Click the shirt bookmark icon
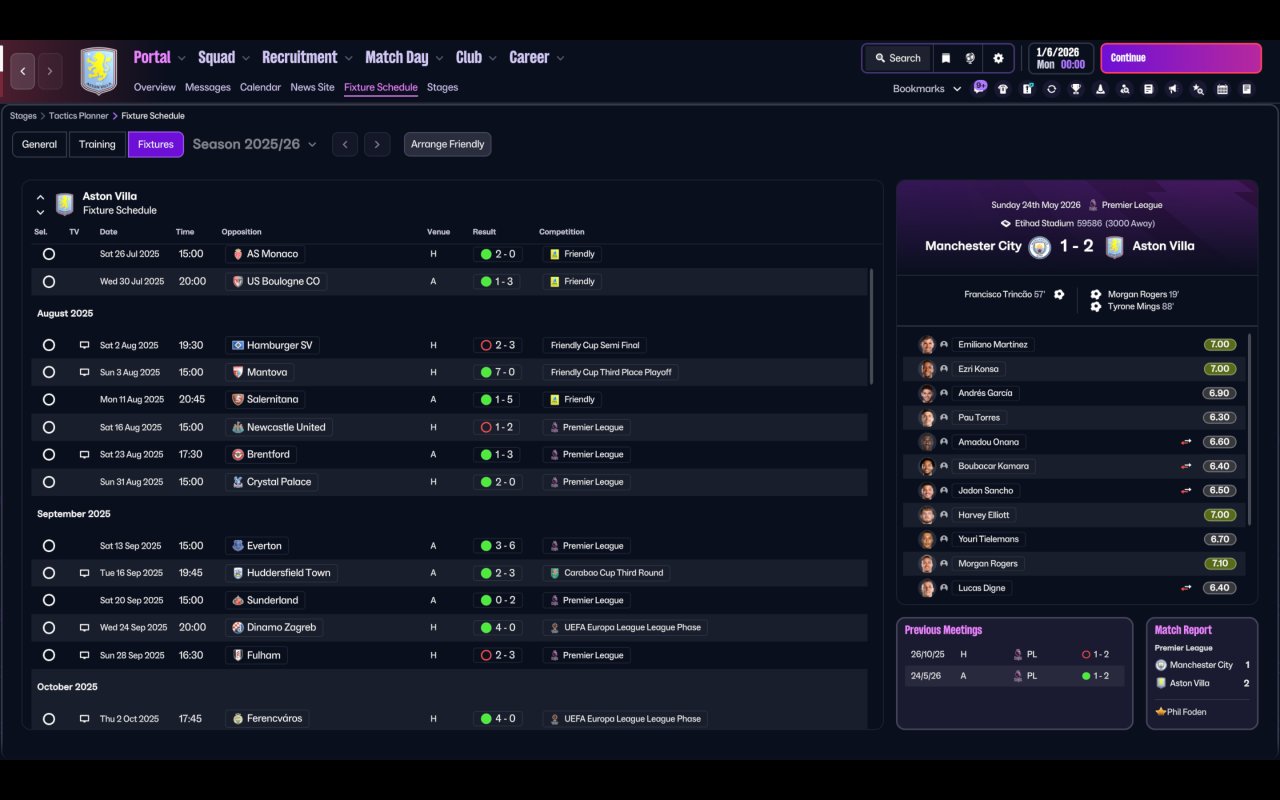 (x=1003, y=89)
